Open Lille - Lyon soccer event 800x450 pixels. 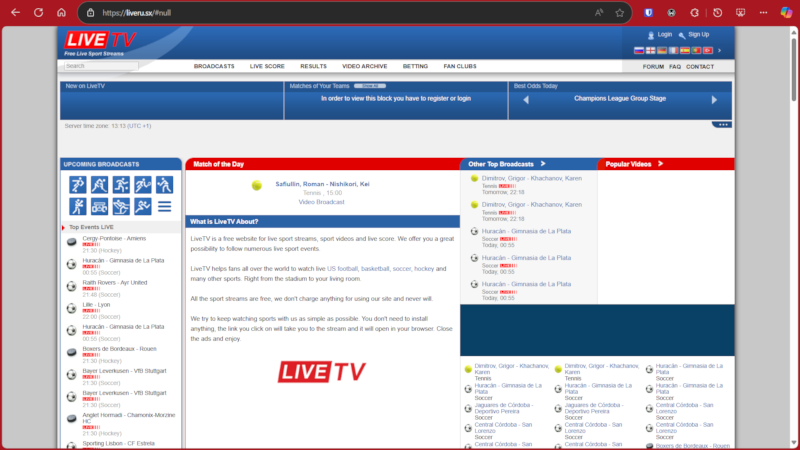(96, 305)
